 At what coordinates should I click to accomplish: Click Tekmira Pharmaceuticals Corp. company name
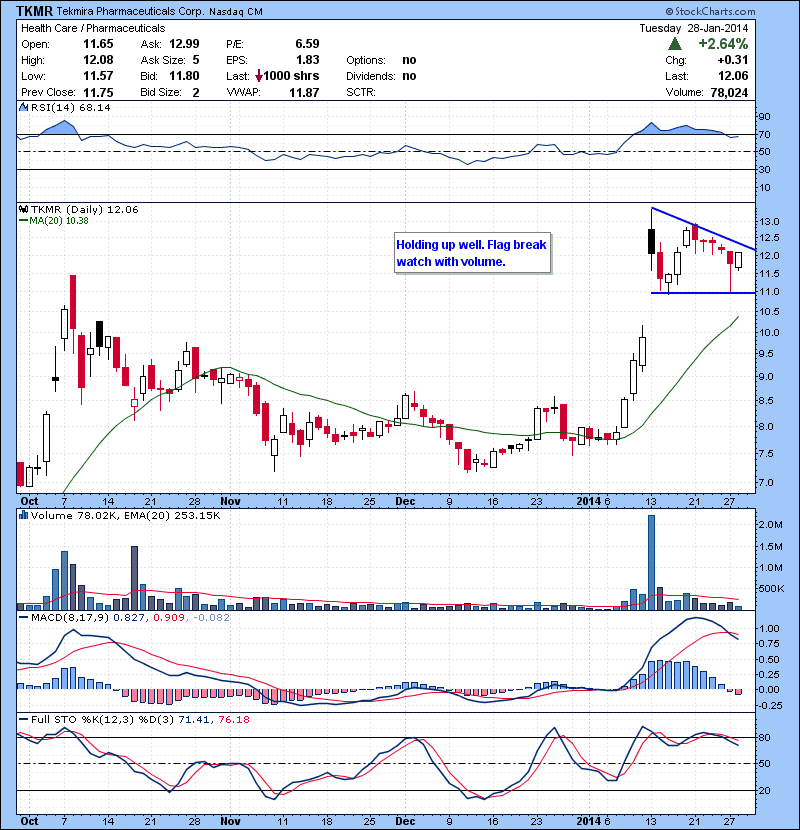coord(130,11)
